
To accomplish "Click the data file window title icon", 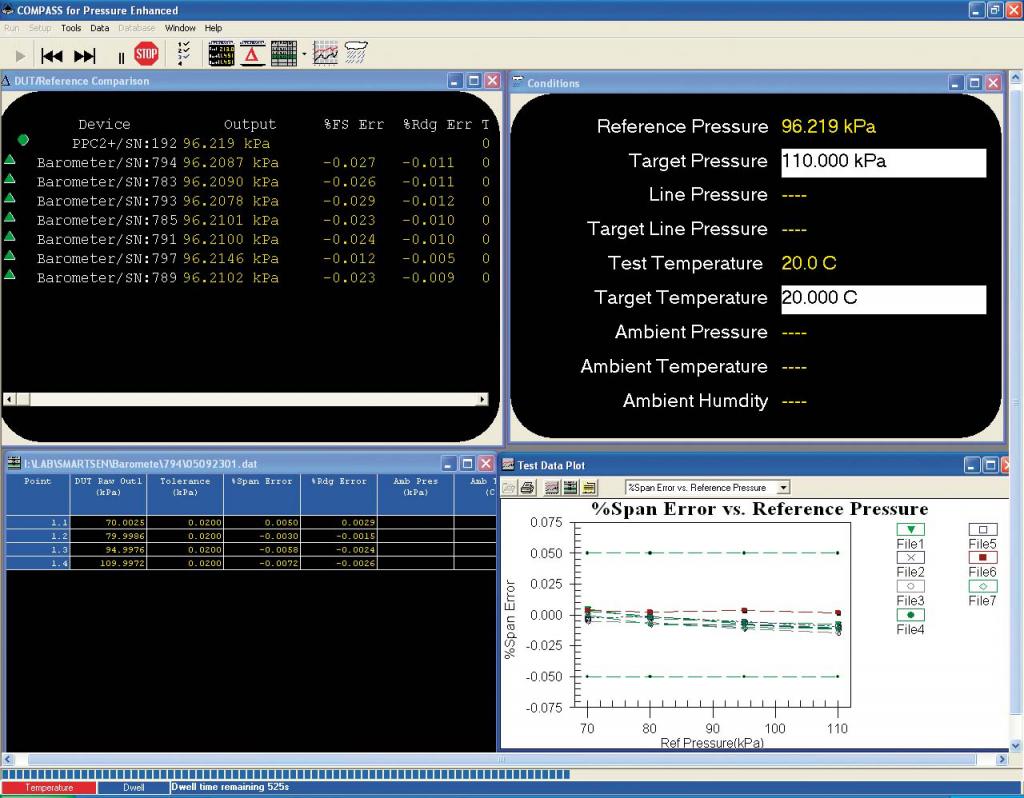I will 14,463.
